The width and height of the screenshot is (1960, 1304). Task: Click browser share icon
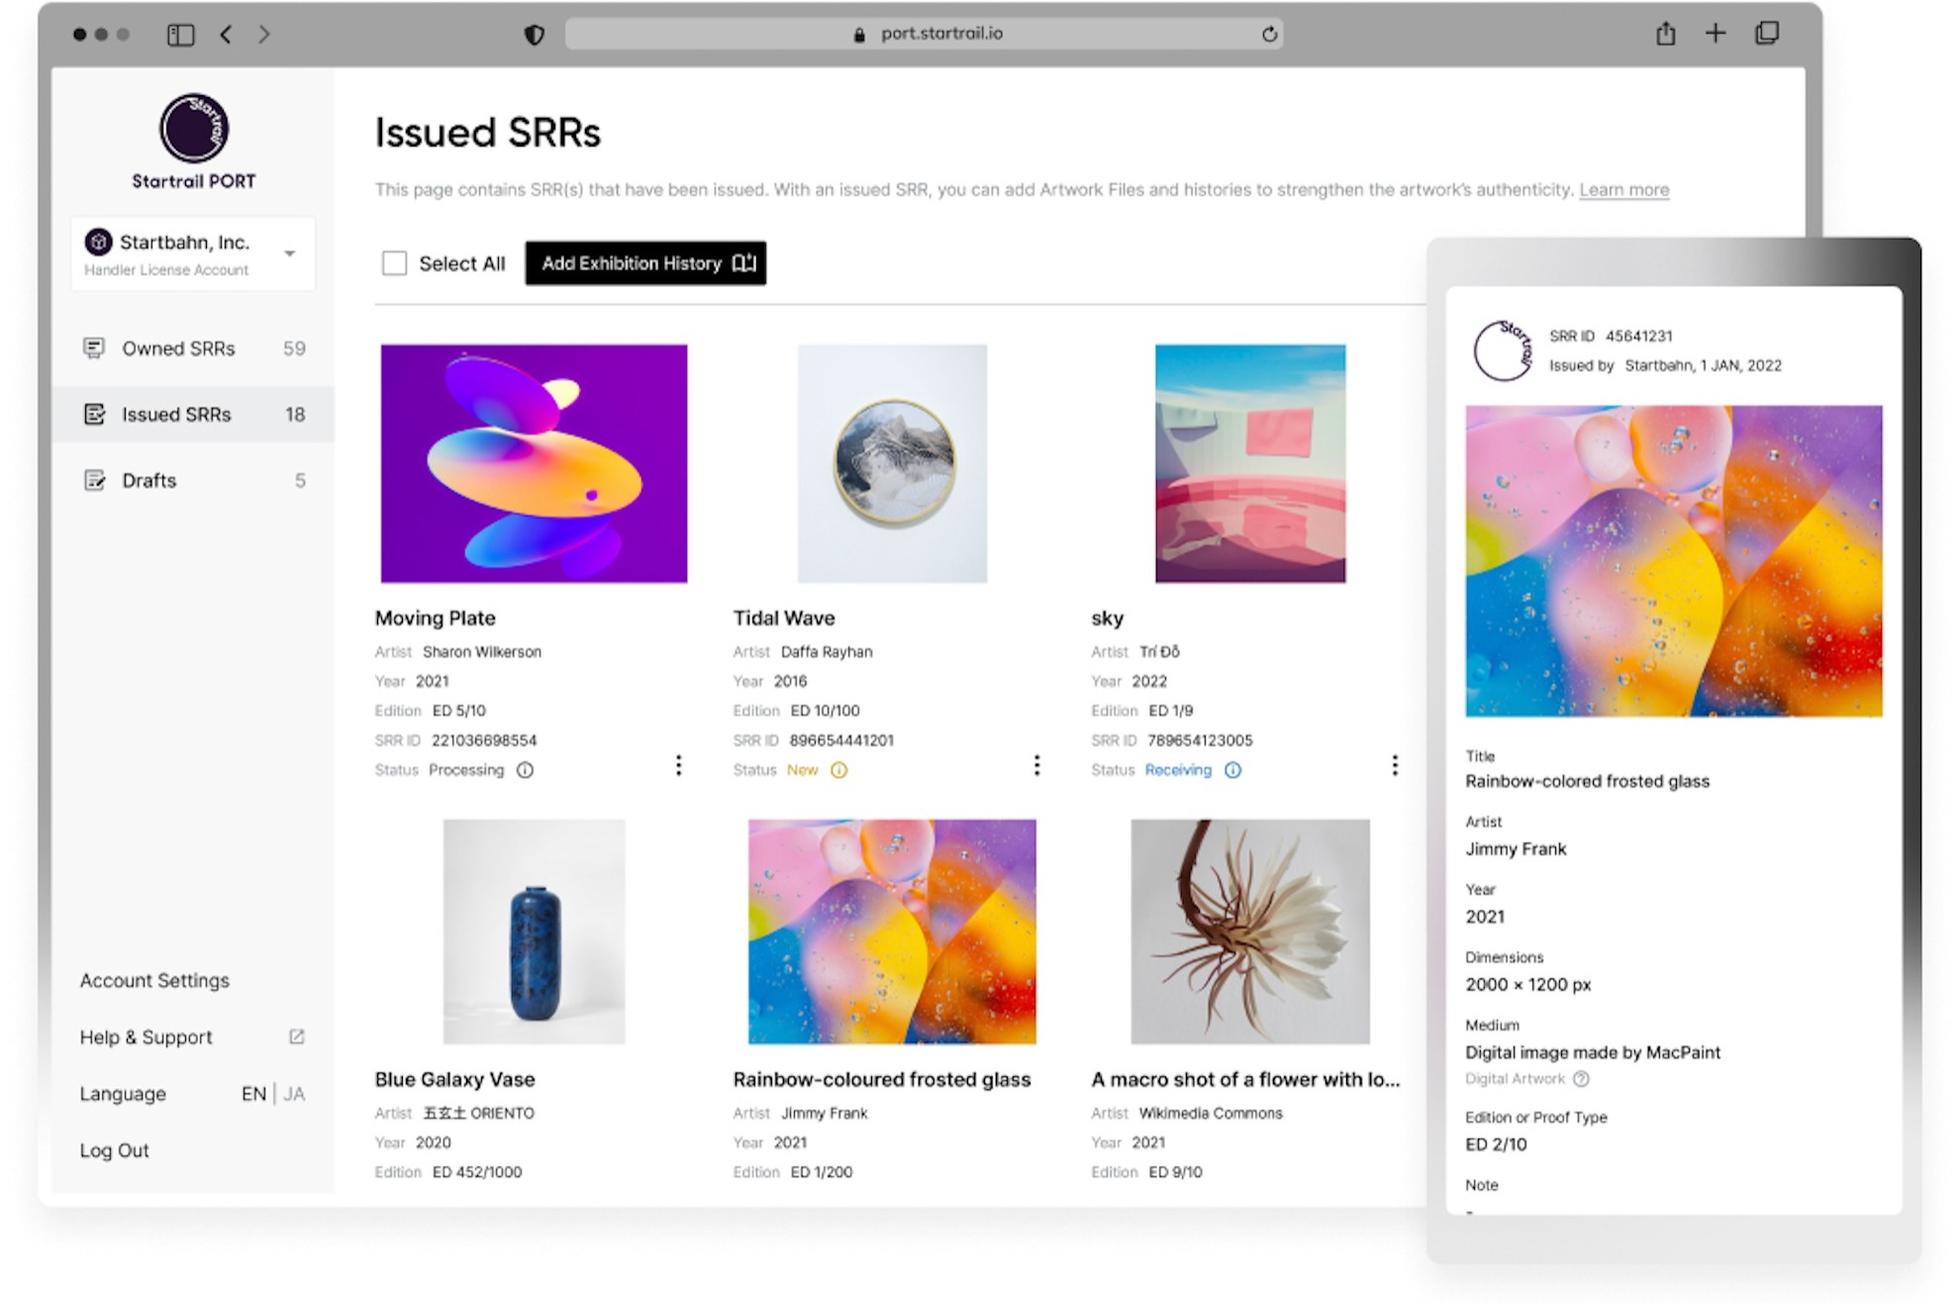click(1665, 34)
